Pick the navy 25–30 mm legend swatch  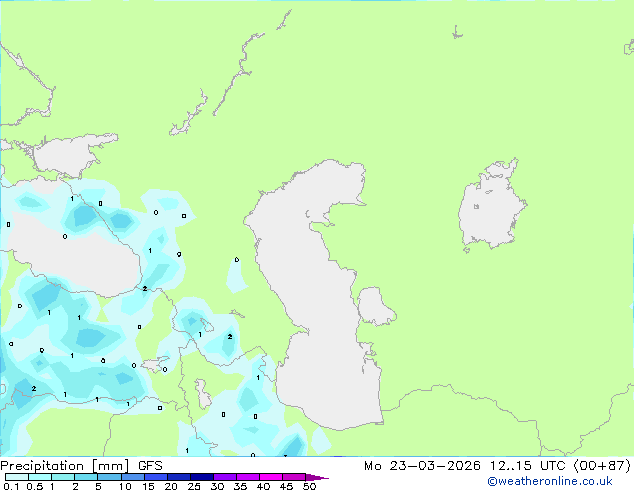coord(201,477)
